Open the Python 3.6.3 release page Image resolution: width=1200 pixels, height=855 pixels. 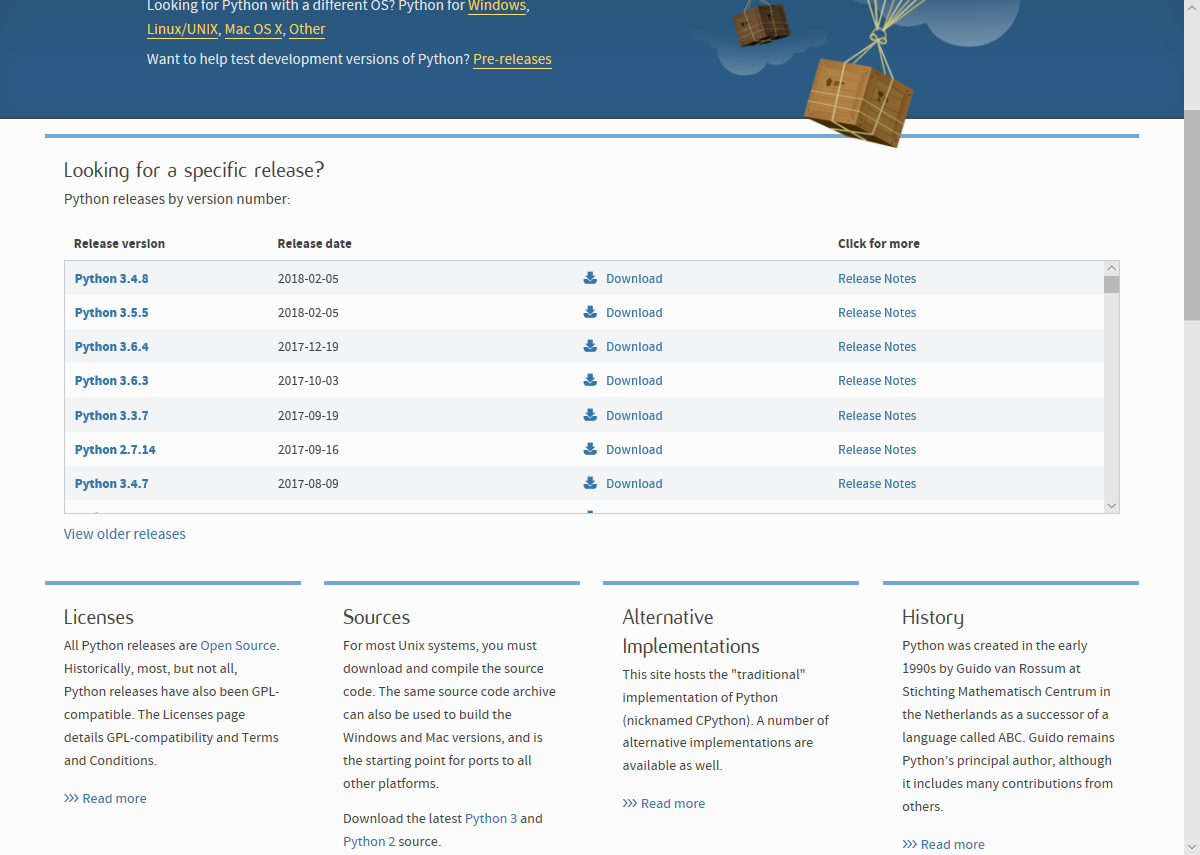[112, 381]
